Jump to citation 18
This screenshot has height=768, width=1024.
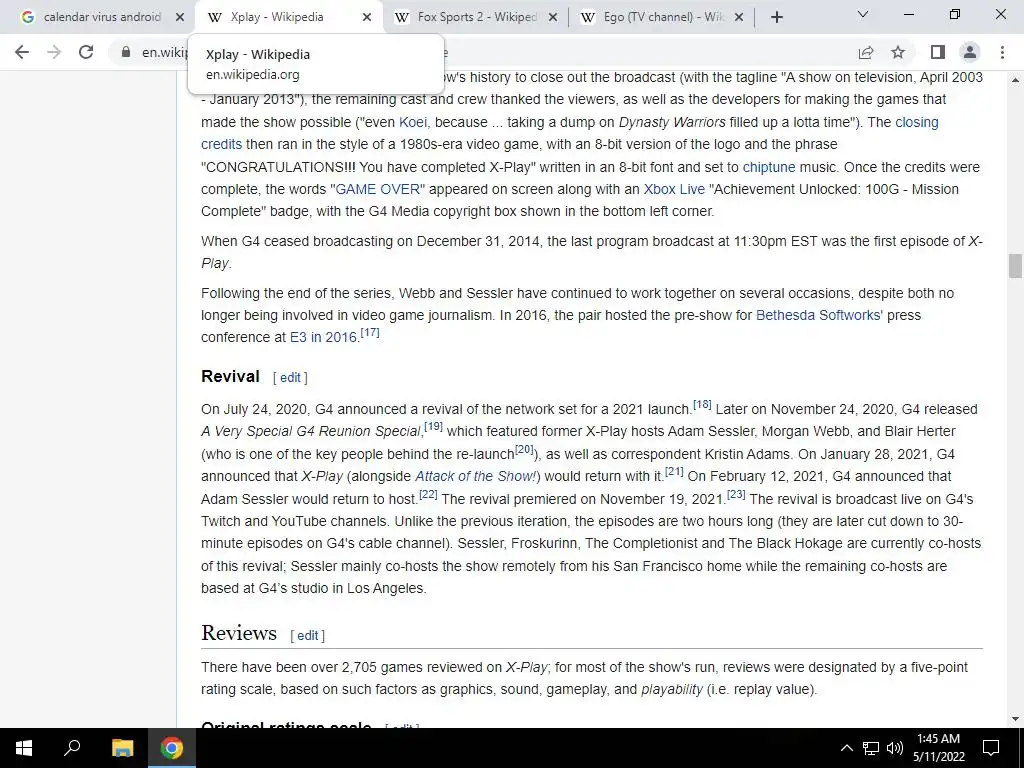coord(702,404)
